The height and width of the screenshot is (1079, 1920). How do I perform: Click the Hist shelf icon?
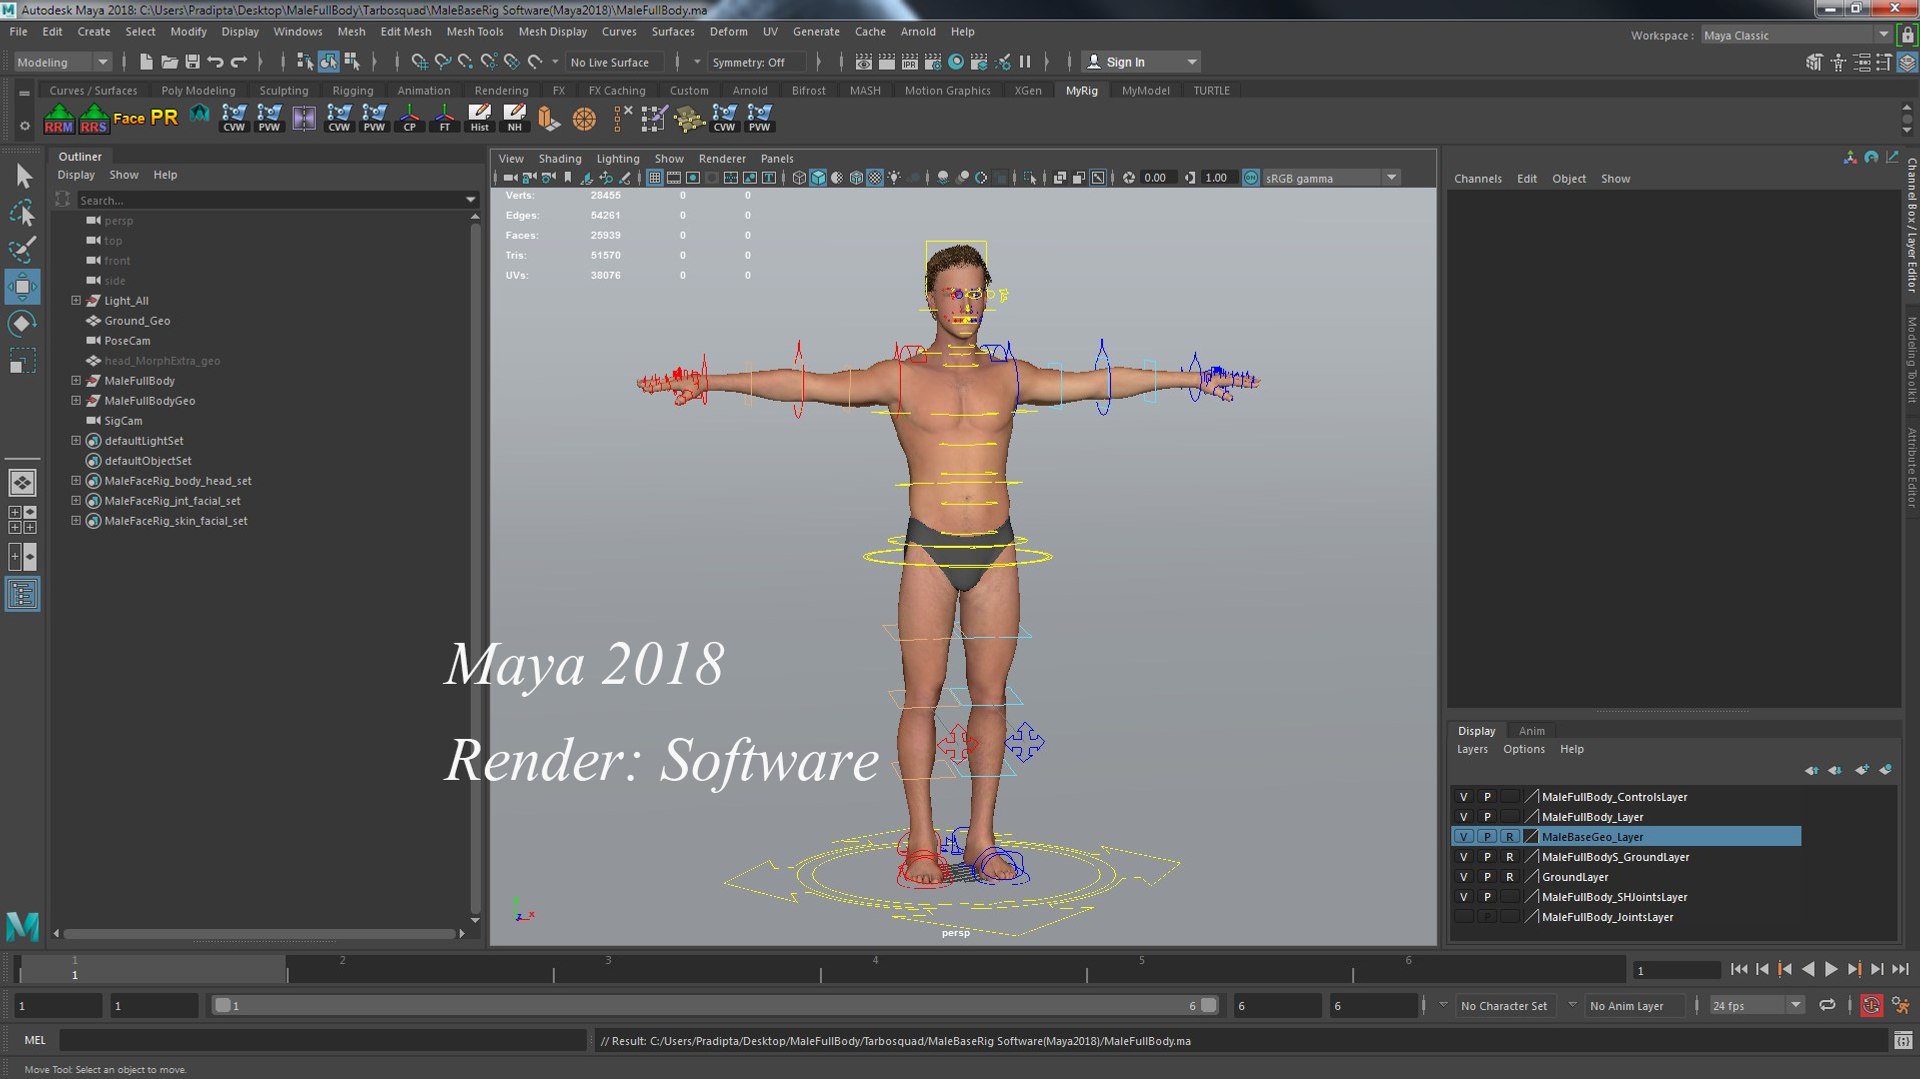[480, 118]
